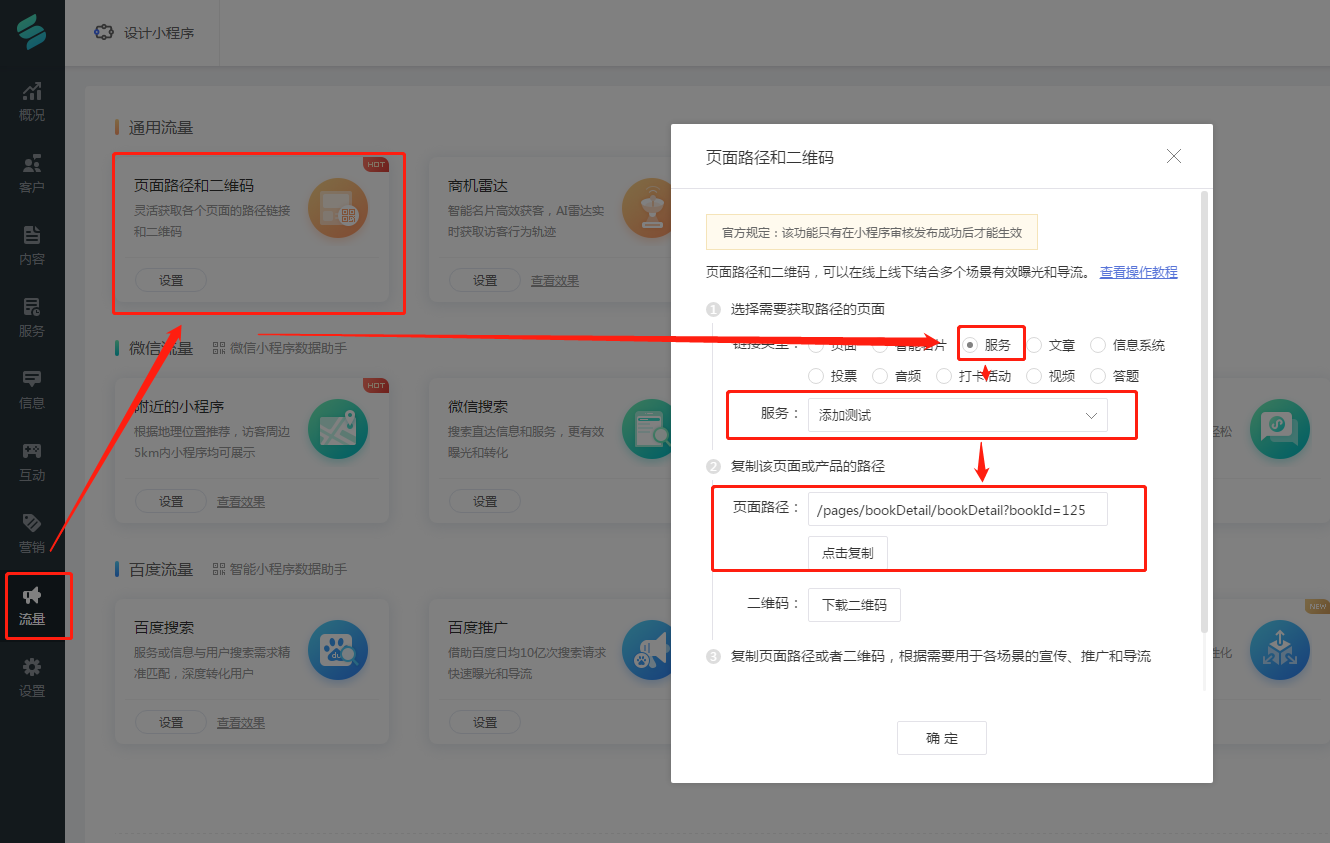Click 设置 on the 商机雷达 card

point(485,280)
